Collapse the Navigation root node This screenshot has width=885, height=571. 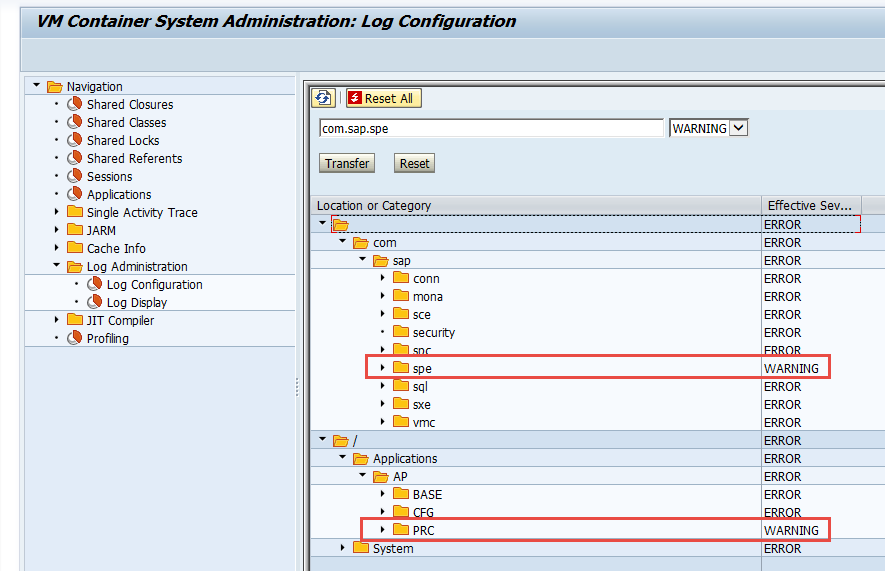click(37, 85)
